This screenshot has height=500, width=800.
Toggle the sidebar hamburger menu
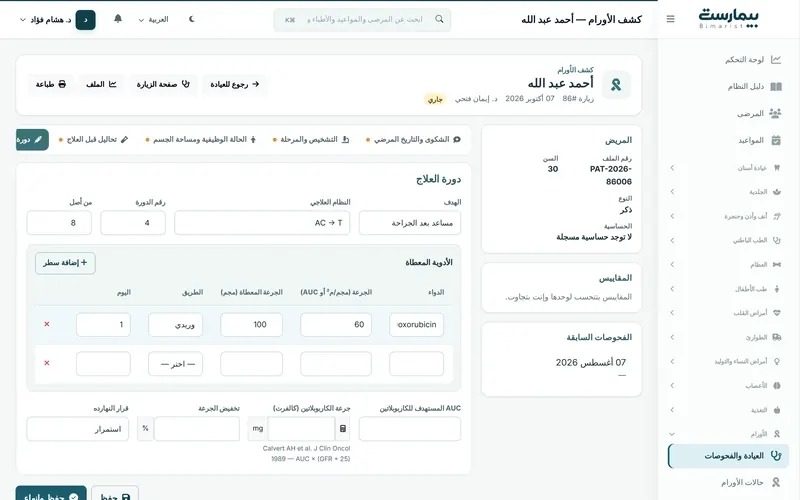coord(670,19)
